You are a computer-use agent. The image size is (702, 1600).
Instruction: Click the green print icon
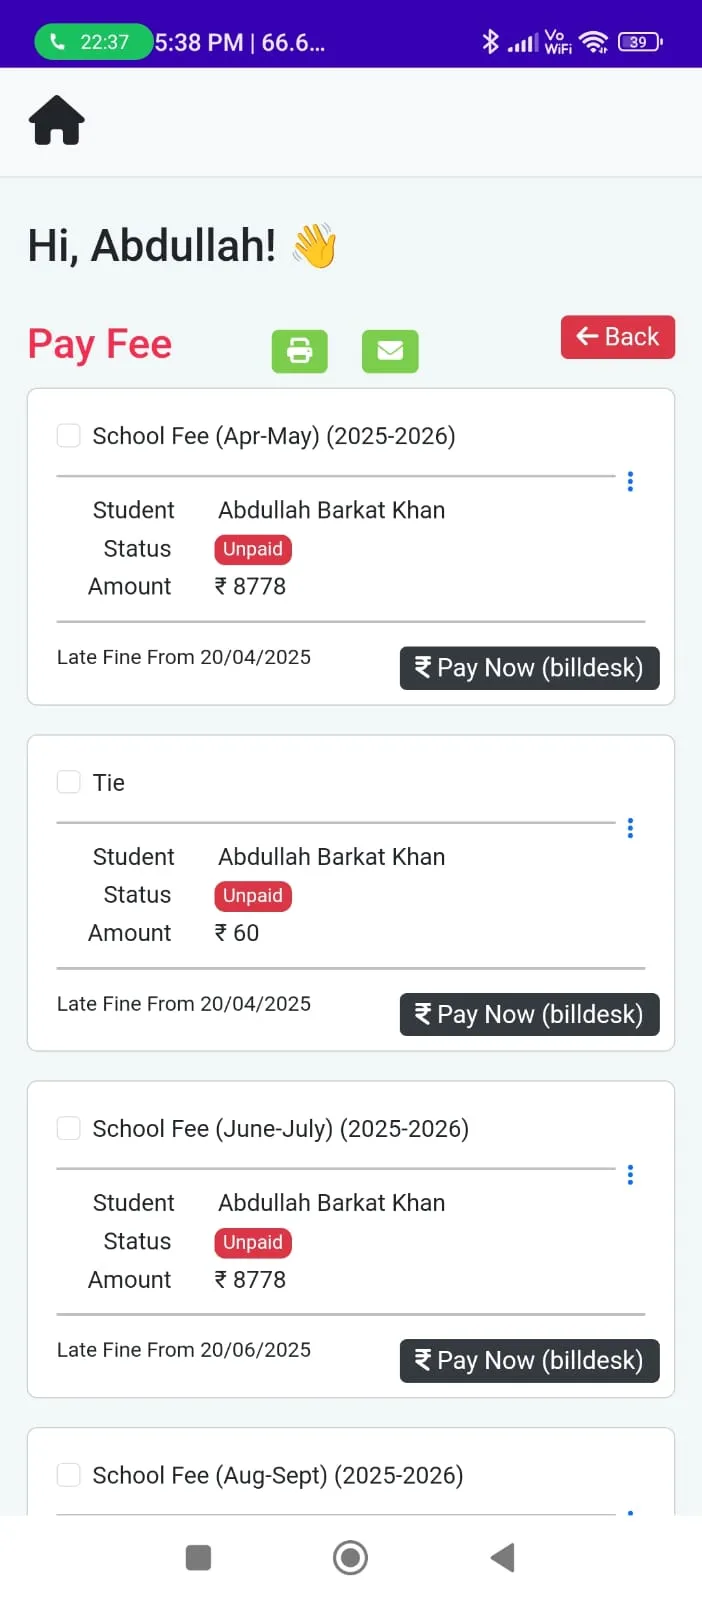(x=300, y=351)
